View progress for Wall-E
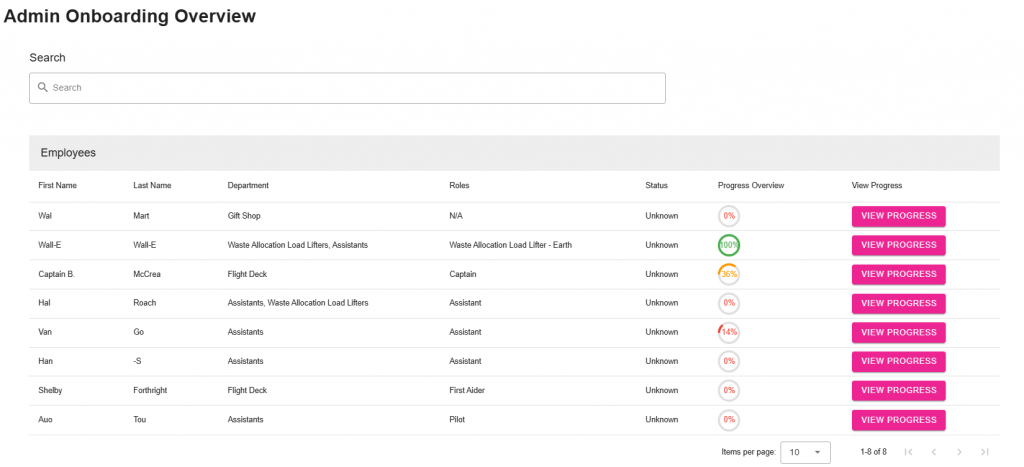1024x467 pixels. (x=898, y=245)
